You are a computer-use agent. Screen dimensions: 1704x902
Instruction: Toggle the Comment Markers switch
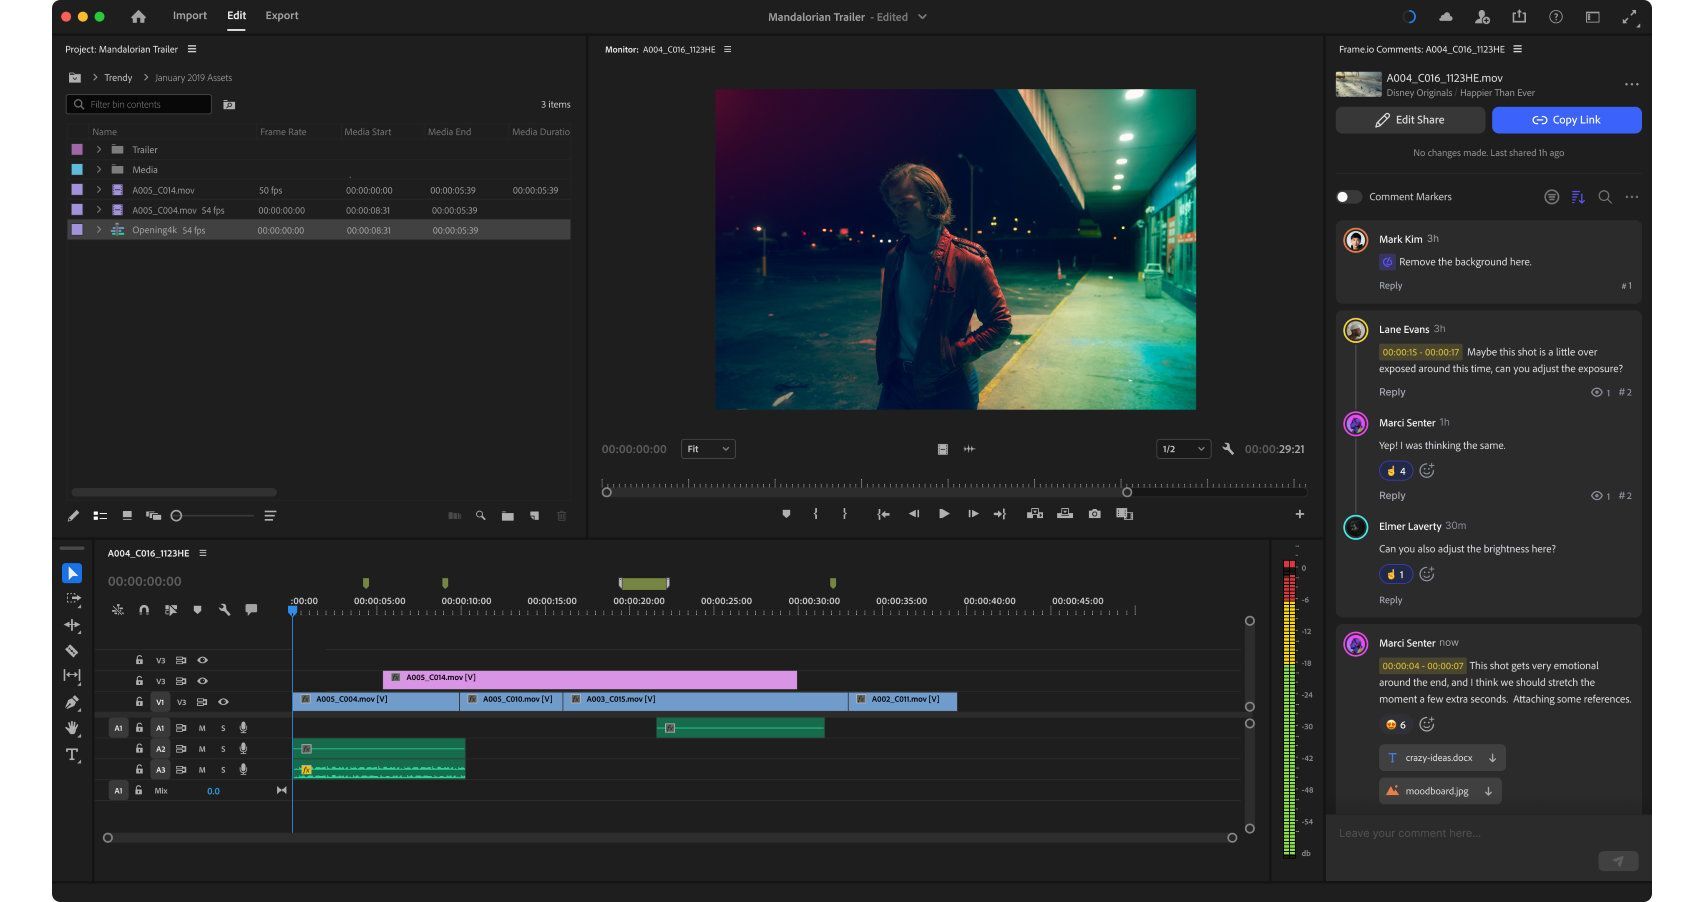[x=1349, y=197]
